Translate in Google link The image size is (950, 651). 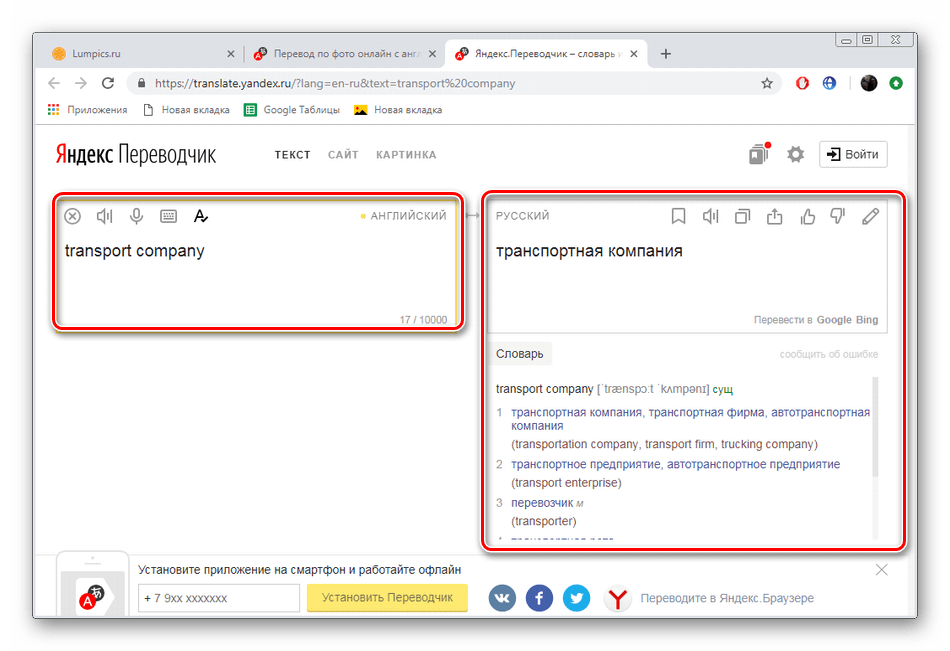[834, 319]
